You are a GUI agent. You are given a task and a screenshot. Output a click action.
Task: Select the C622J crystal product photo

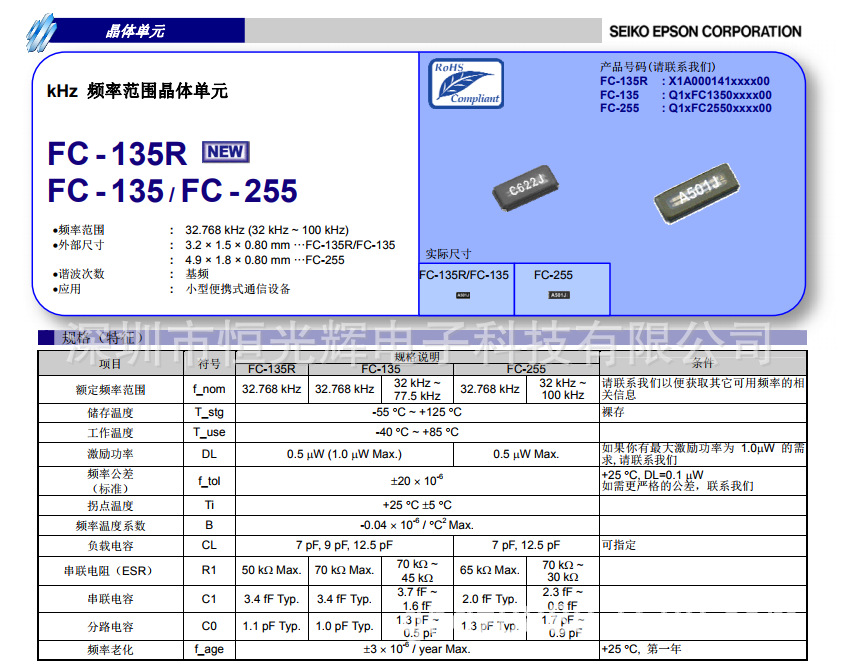[x=525, y=187]
